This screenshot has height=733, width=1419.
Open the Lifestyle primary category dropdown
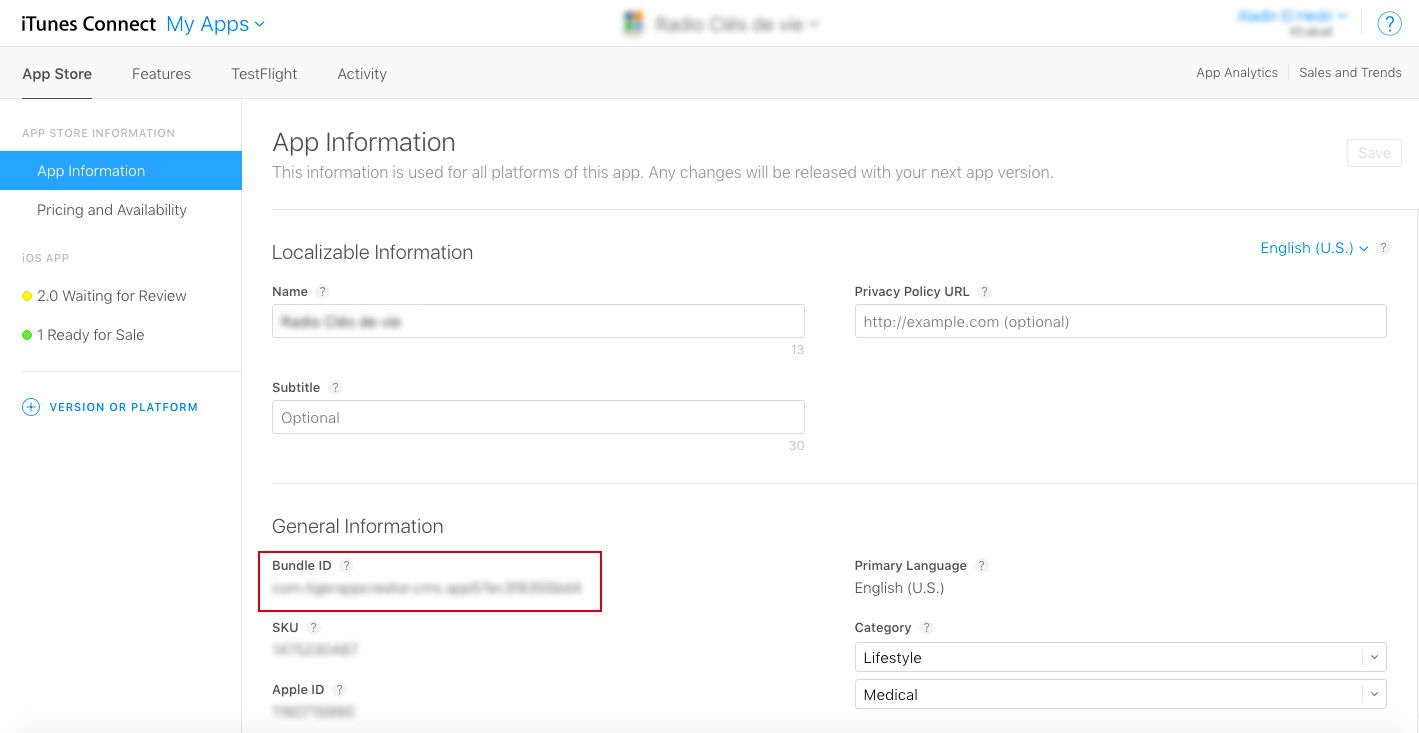[1120, 657]
